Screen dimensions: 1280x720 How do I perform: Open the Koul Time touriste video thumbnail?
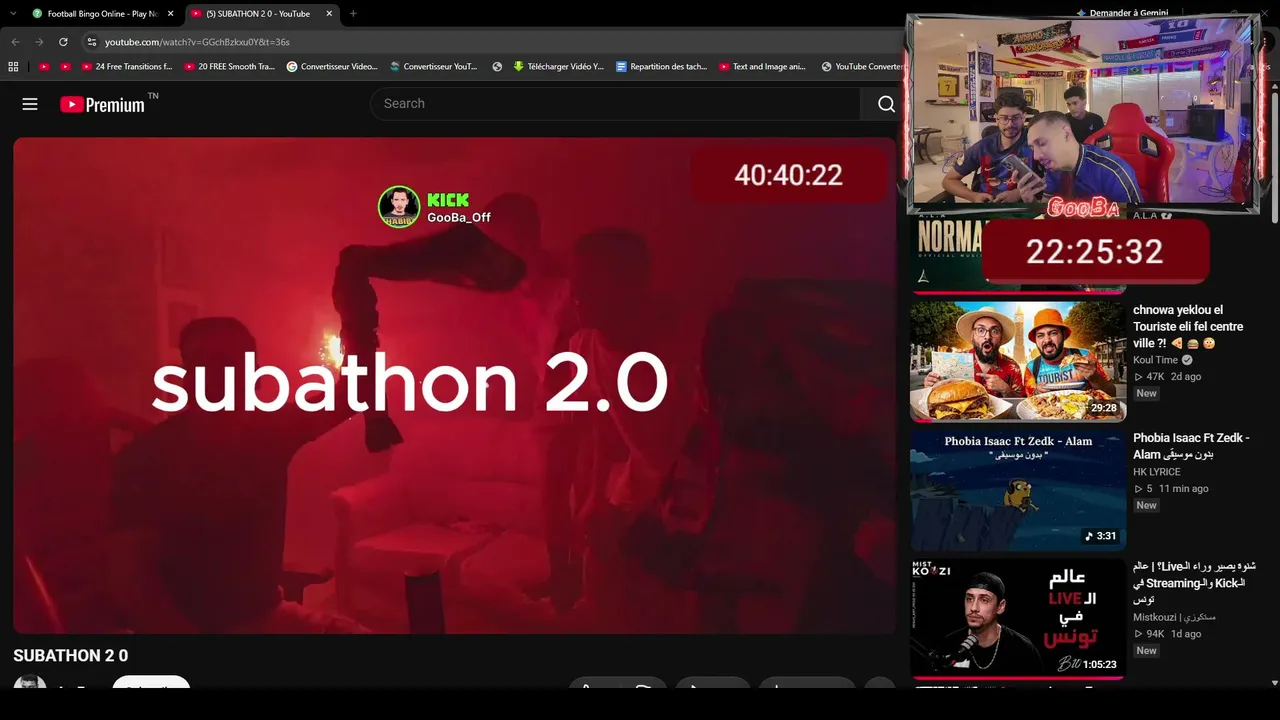point(1018,361)
